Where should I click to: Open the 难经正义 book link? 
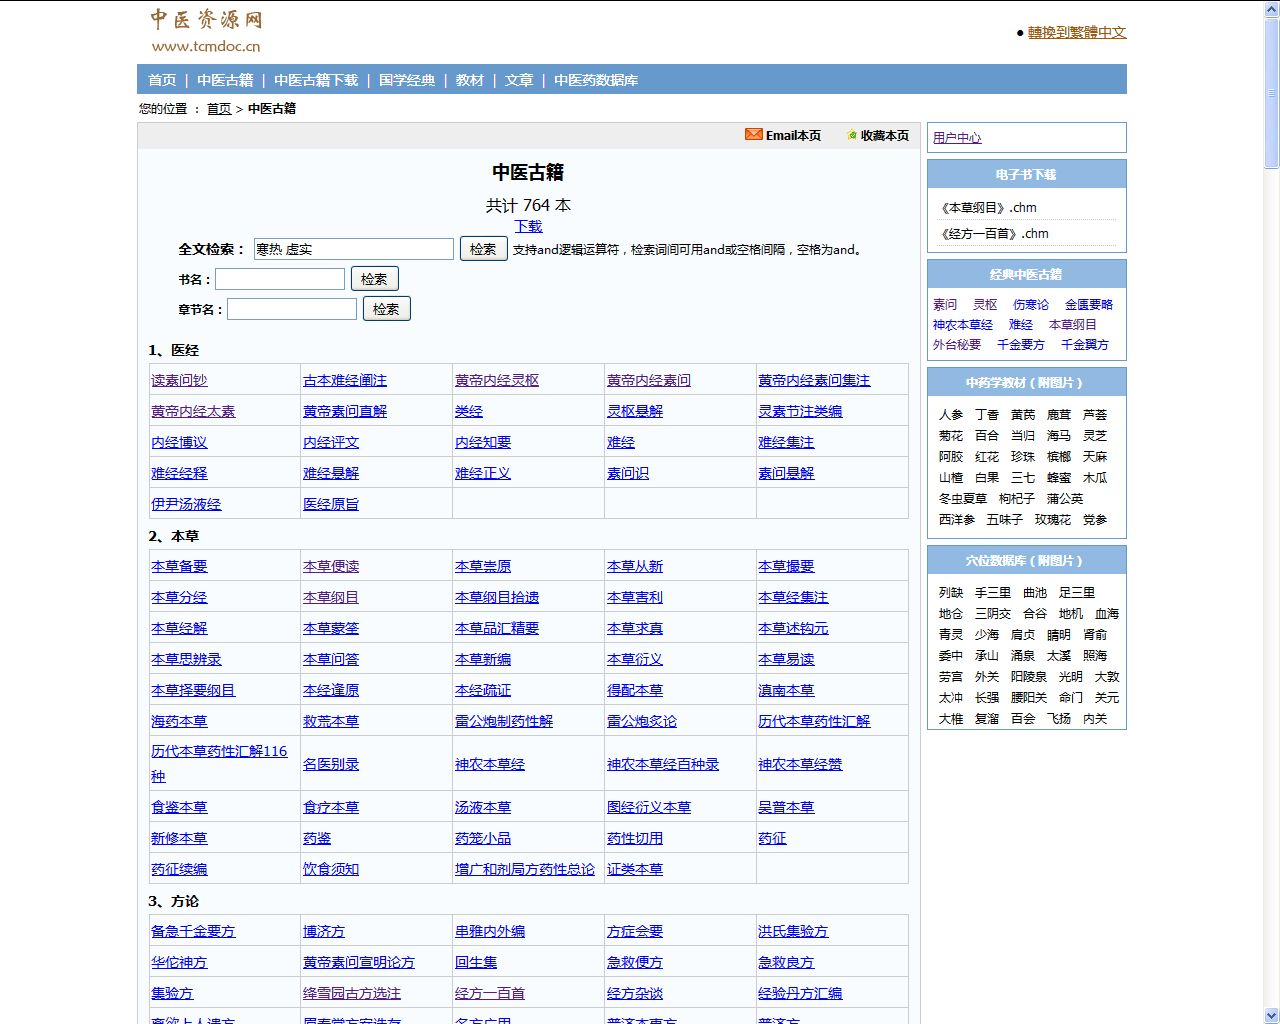(x=483, y=474)
